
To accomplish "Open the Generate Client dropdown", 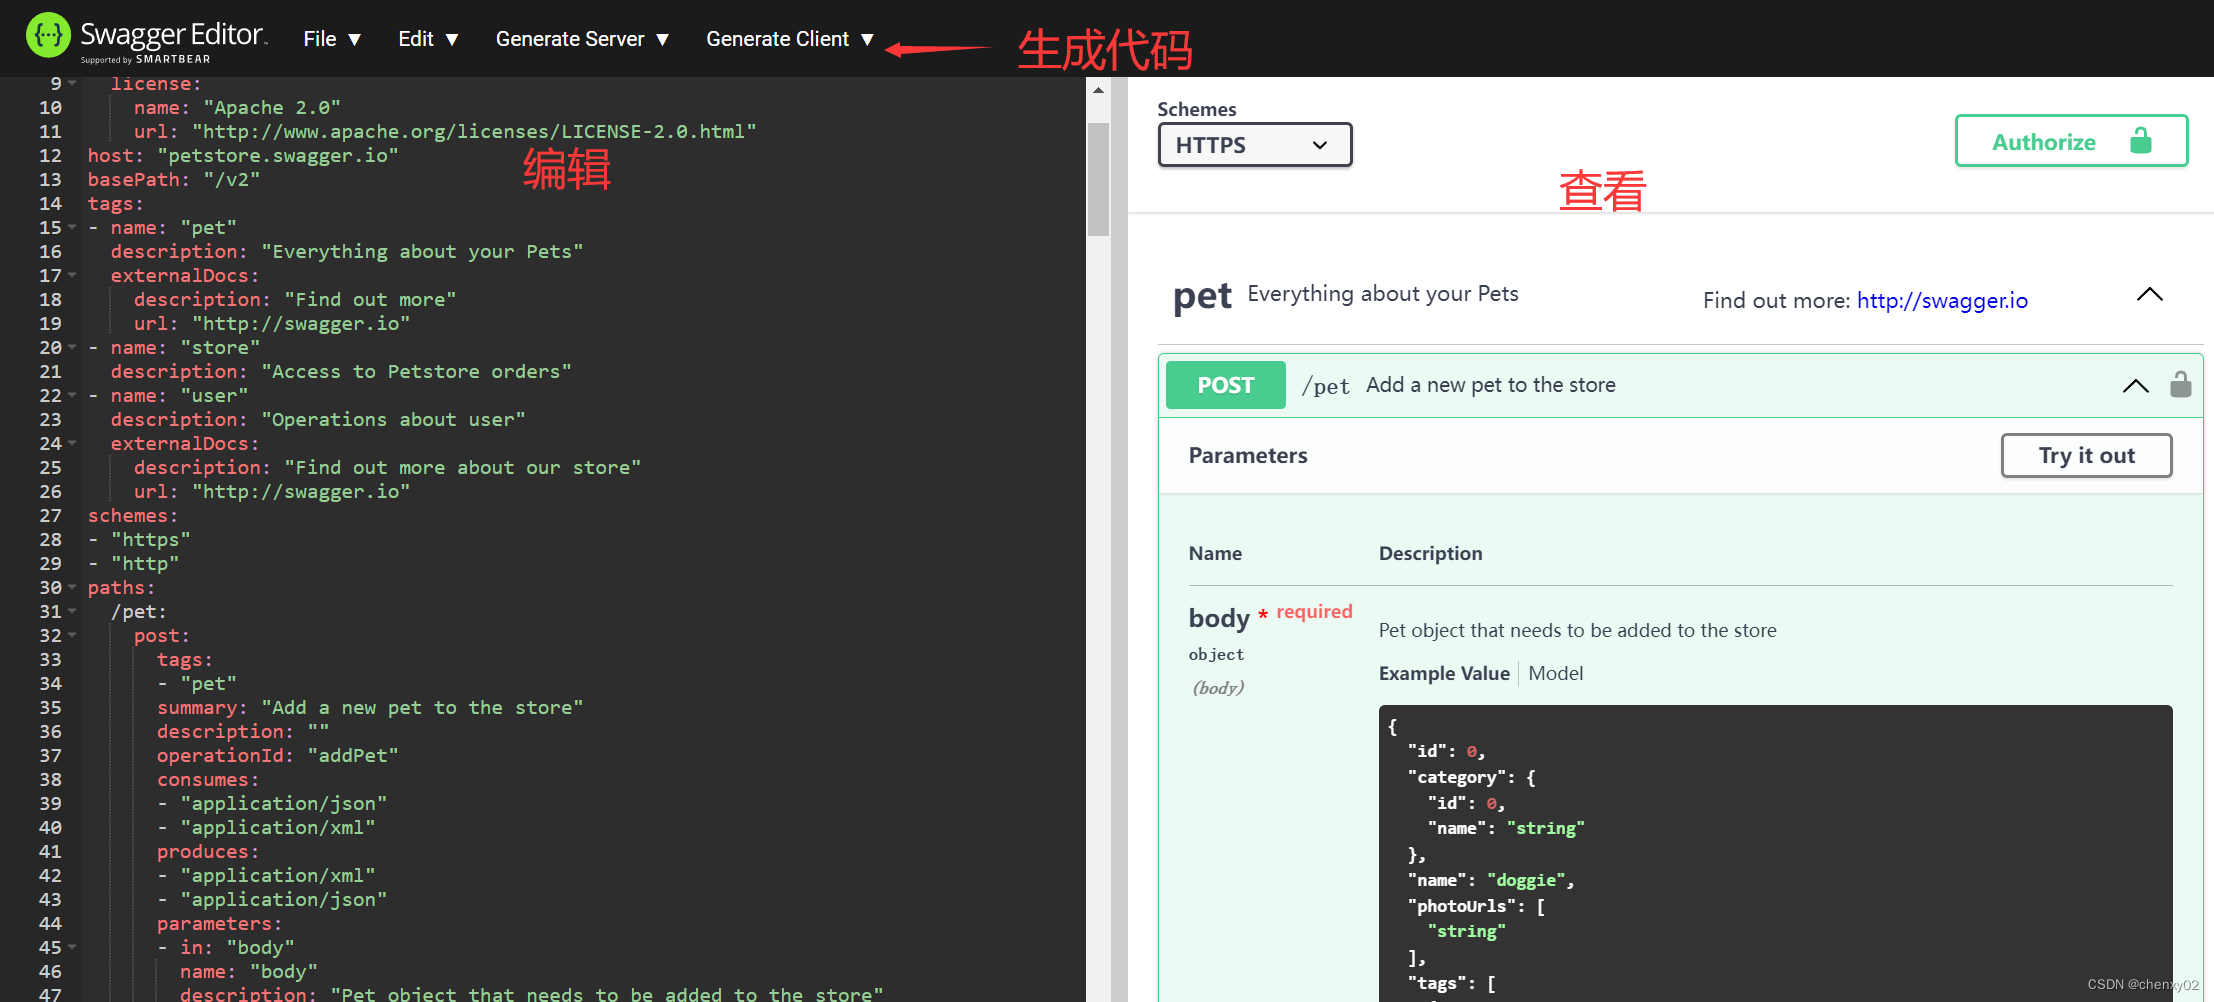I will click(790, 38).
